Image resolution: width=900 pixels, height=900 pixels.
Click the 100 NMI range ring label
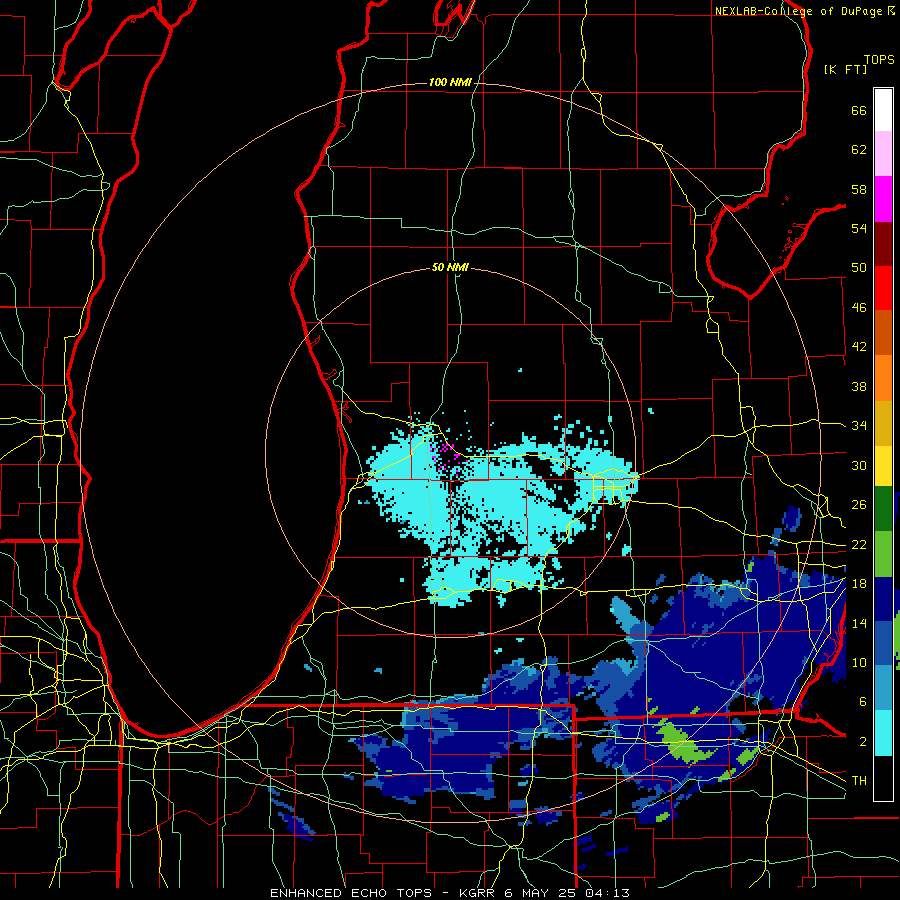click(x=450, y=83)
